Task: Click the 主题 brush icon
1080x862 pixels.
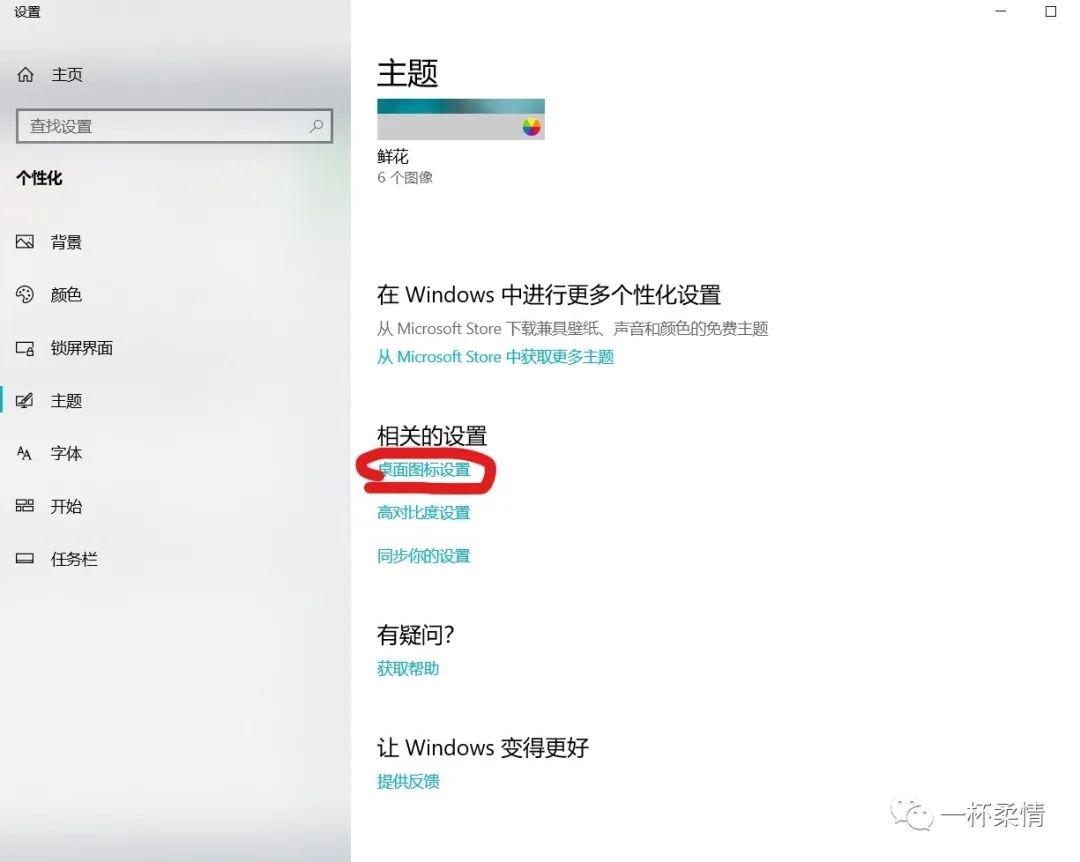Action: click(x=25, y=400)
